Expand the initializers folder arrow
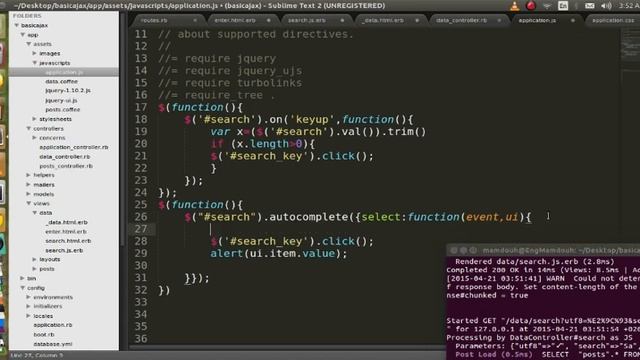The width and height of the screenshot is (640, 360). (x=29, y=306)
